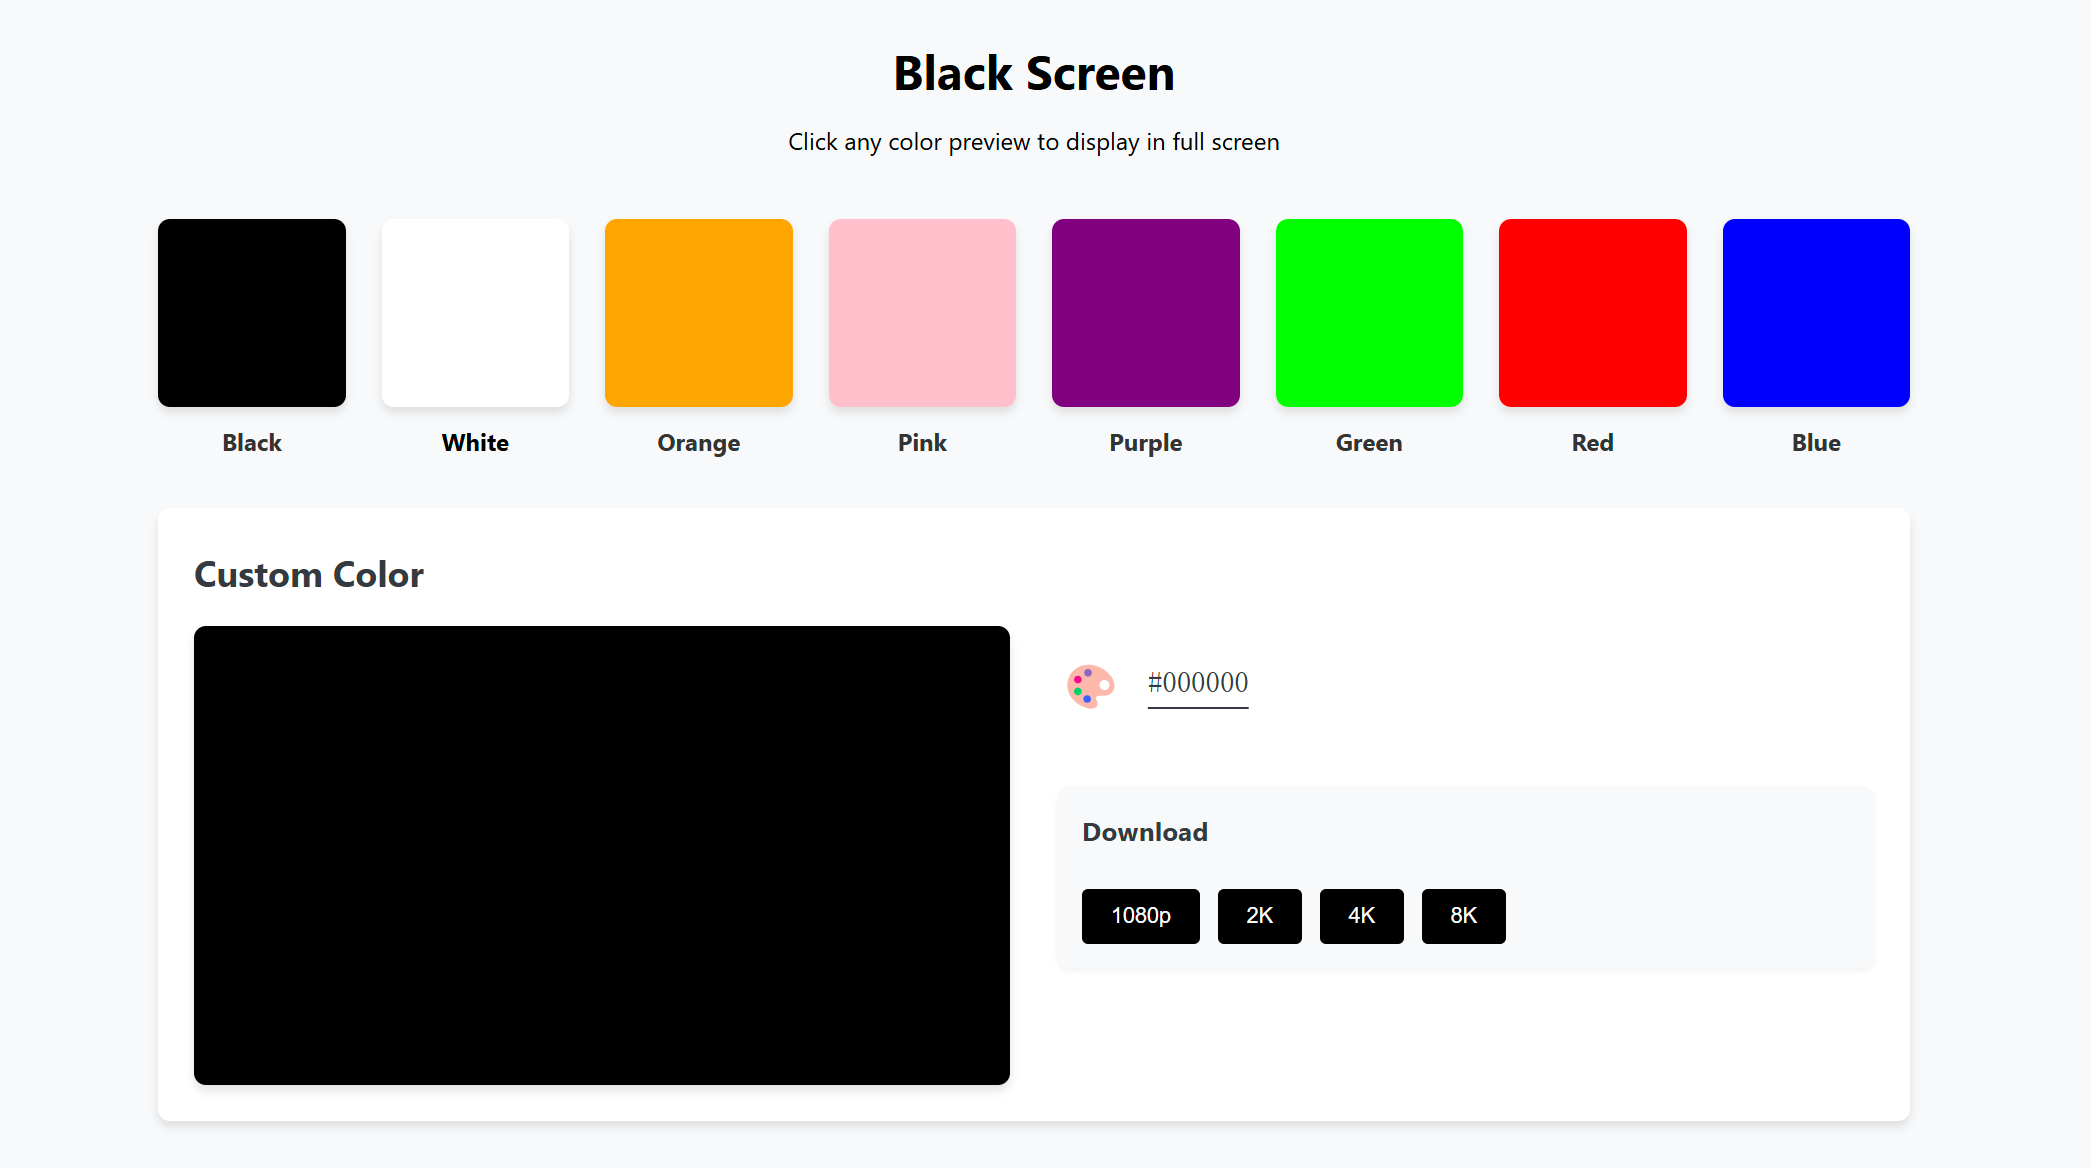Click the custom color black preview area

click(x=602, y=855)
